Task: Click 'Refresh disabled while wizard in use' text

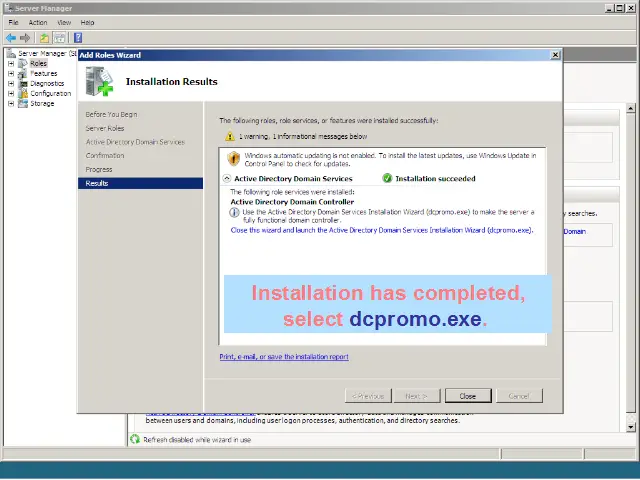Action: point(197,440)
